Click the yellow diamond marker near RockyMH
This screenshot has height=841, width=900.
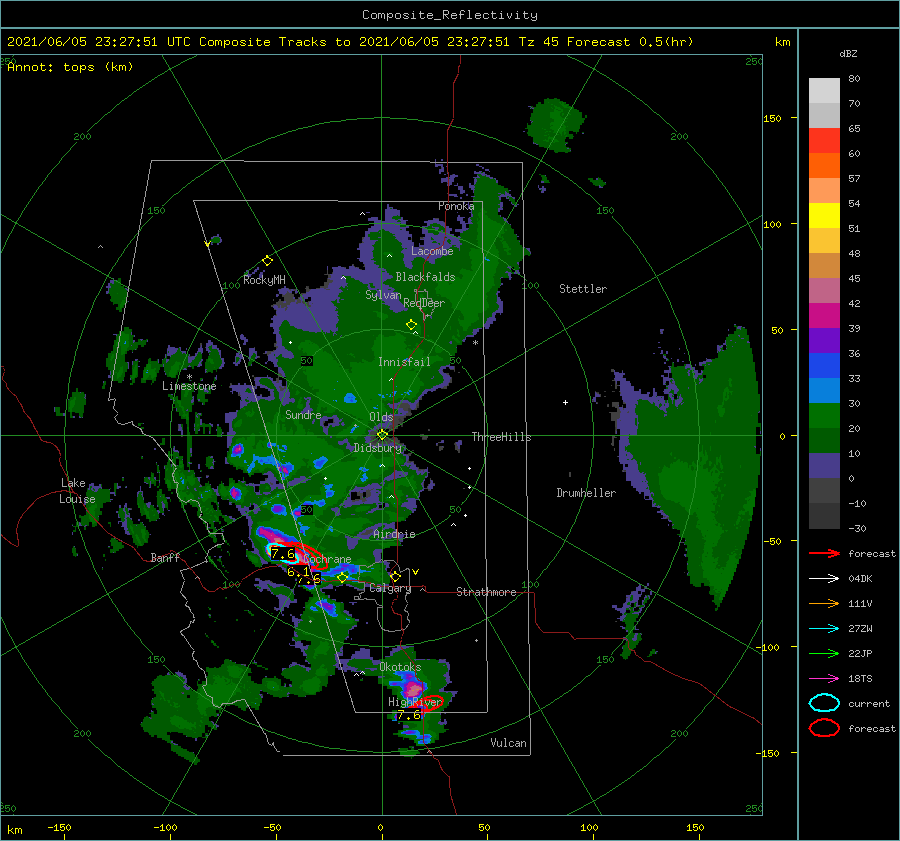point(267,261)
